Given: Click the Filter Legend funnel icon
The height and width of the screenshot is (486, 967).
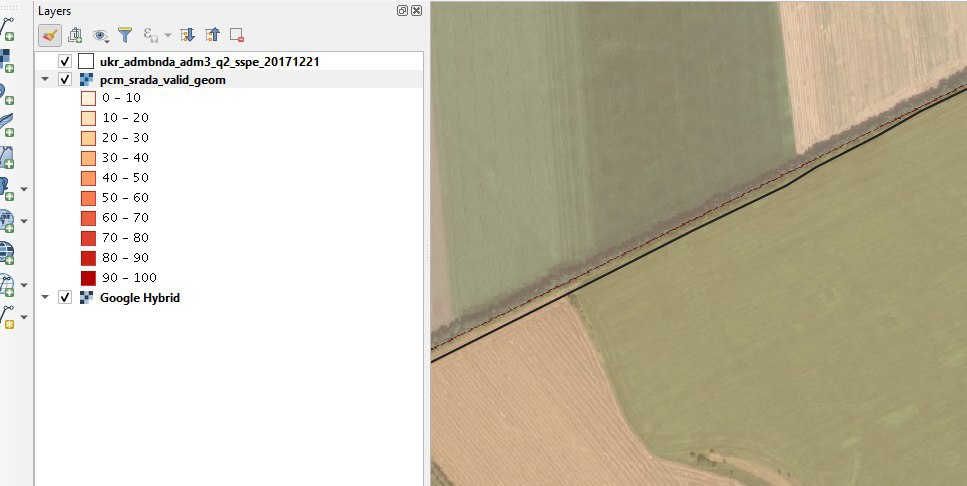Looking at the screenshot, I should [x=125, y=35].
